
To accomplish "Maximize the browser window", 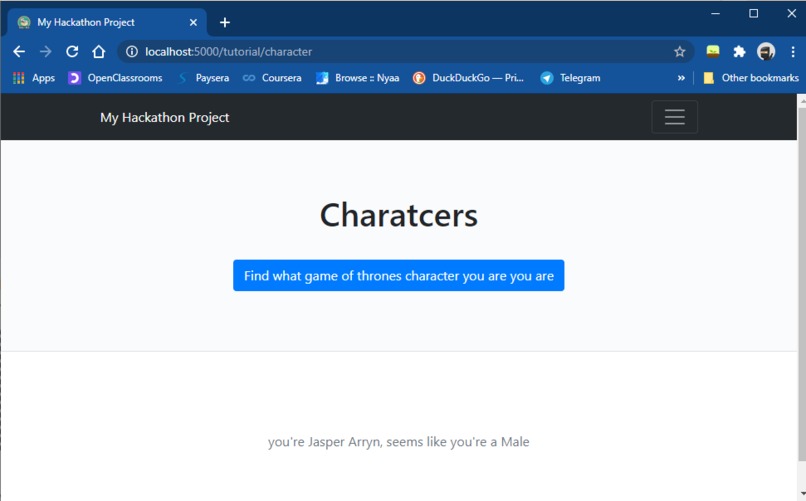I will [753, 14].
